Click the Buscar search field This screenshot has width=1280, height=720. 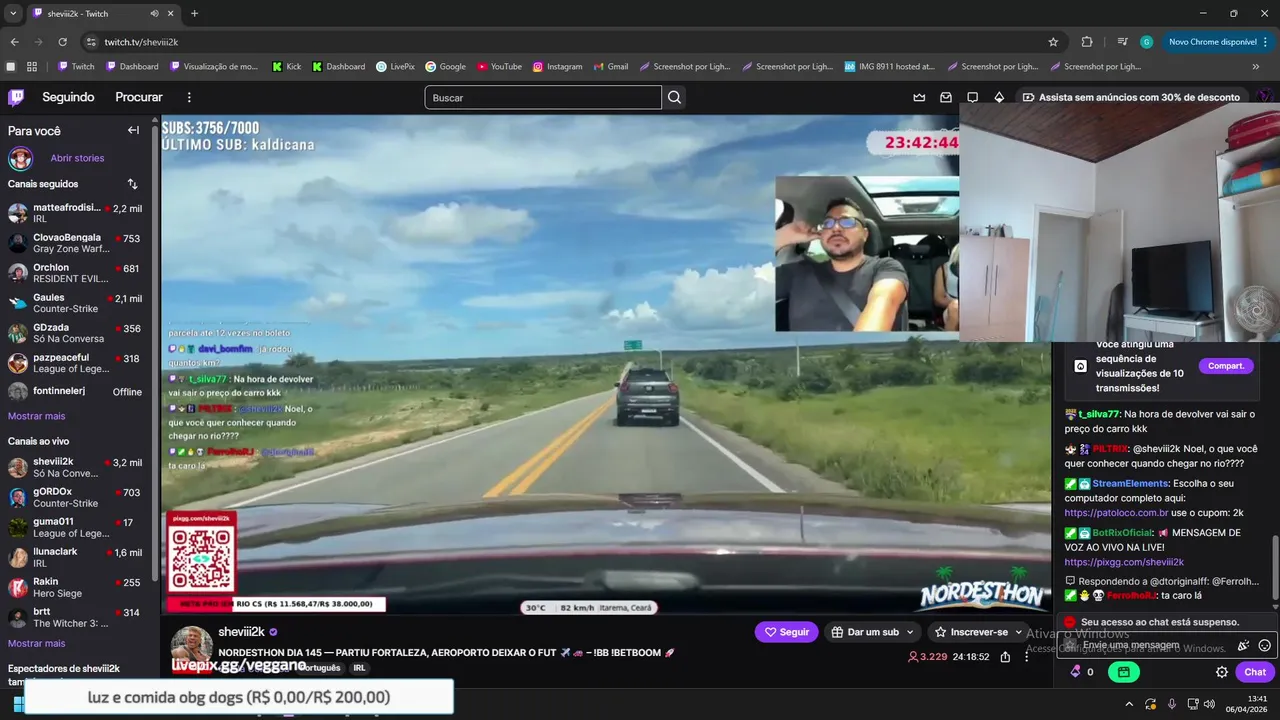coord(543,97)
